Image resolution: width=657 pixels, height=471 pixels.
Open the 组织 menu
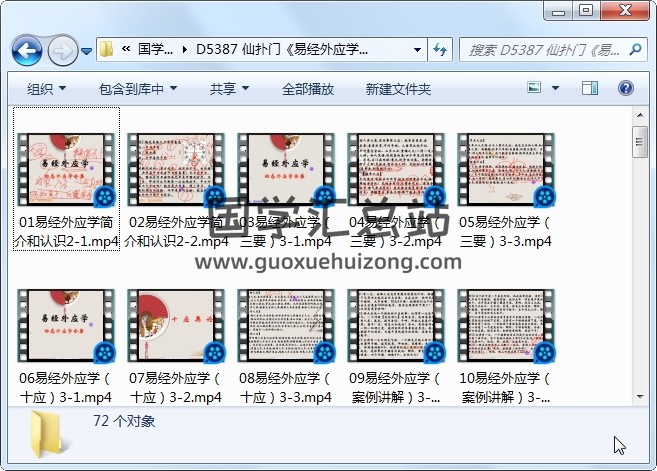47,89
